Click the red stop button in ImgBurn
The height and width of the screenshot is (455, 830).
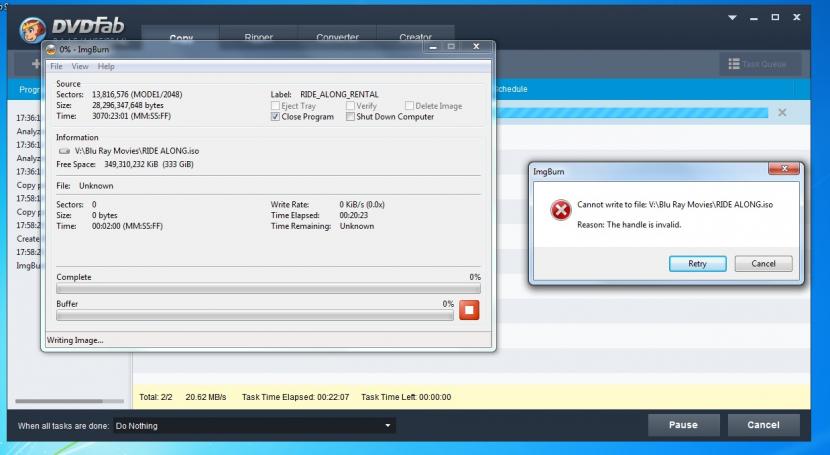click(469, 309)
